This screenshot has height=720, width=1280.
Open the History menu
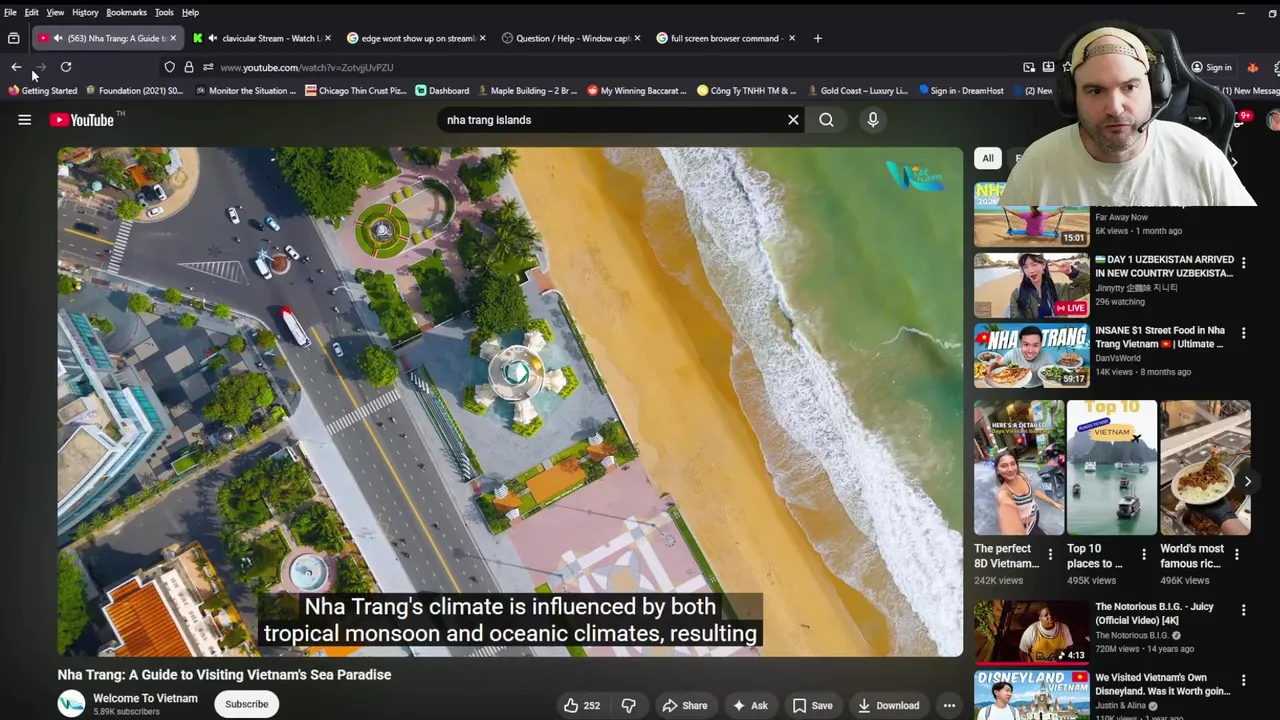coord(85,12)
